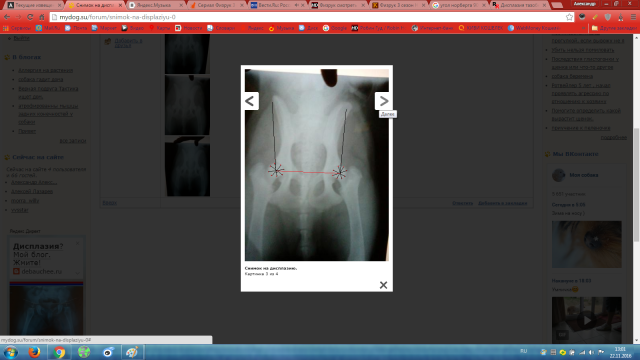Reload the current page
The width and height of the screenshot is (640, 360).
click(30, 17)
